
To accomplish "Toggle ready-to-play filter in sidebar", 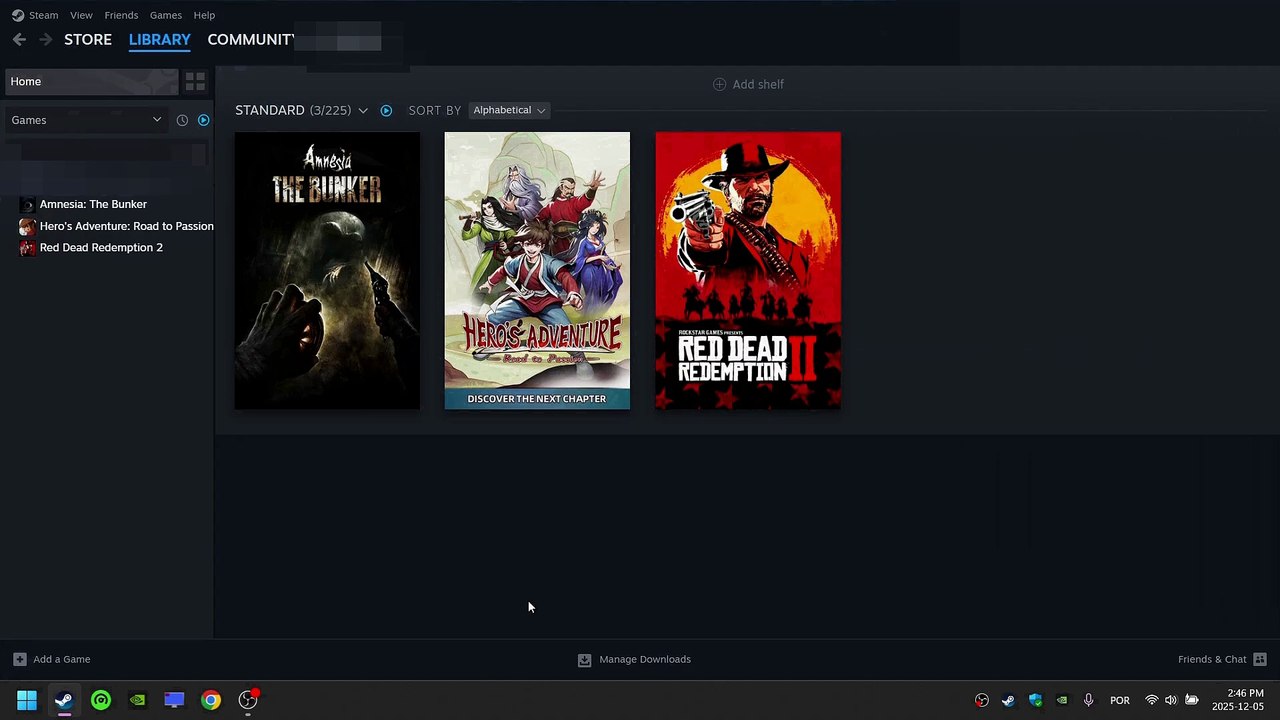I will click(203, 120).
